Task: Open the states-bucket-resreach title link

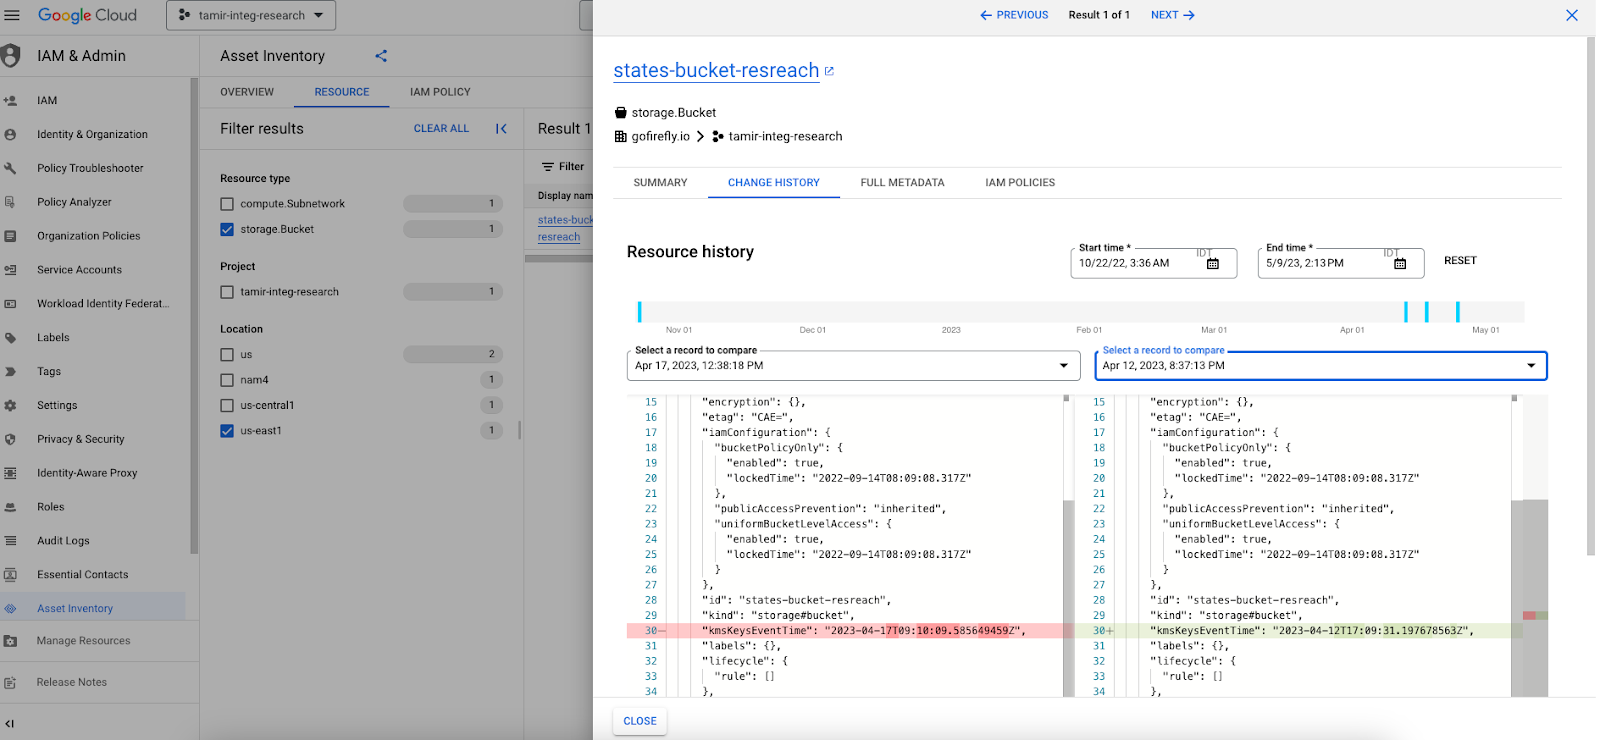Action: click(x=716, y=71)
